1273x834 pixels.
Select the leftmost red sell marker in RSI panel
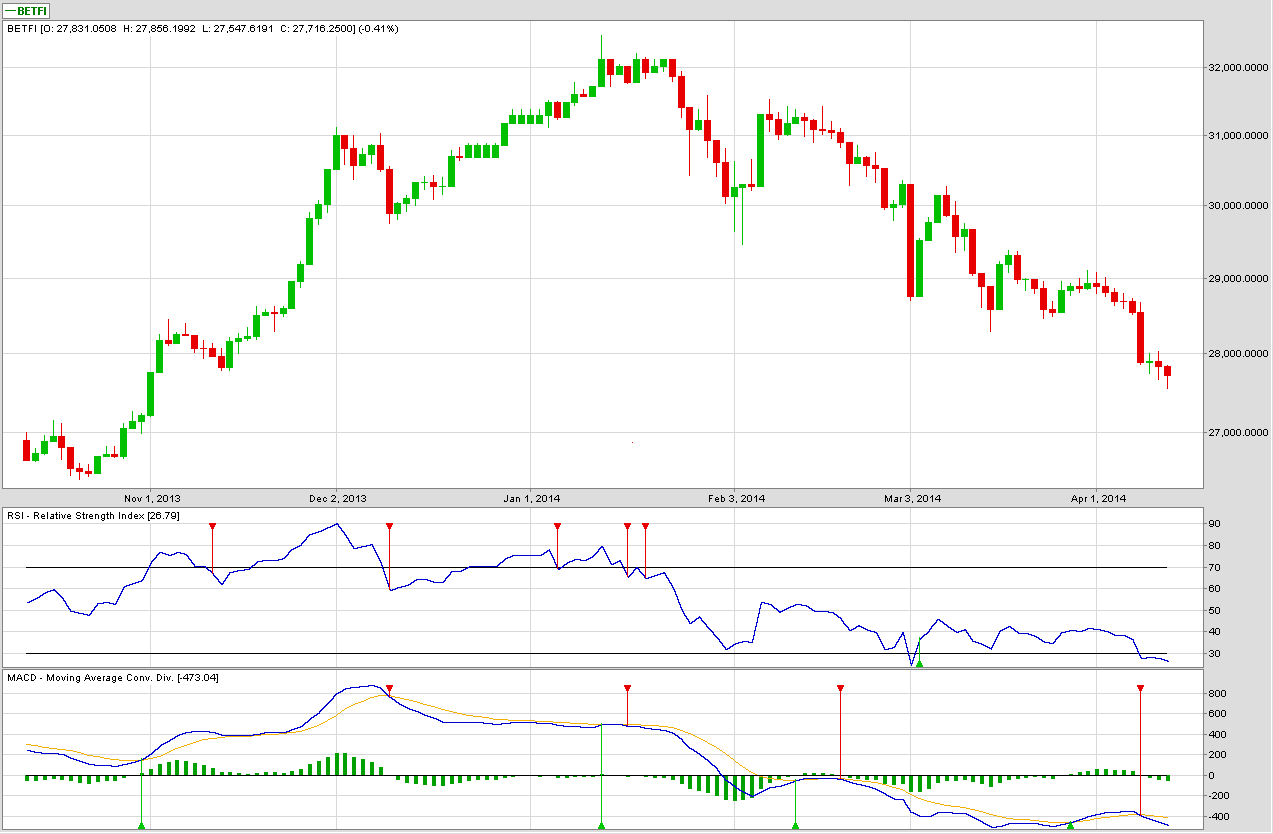(x=212, y=526)
